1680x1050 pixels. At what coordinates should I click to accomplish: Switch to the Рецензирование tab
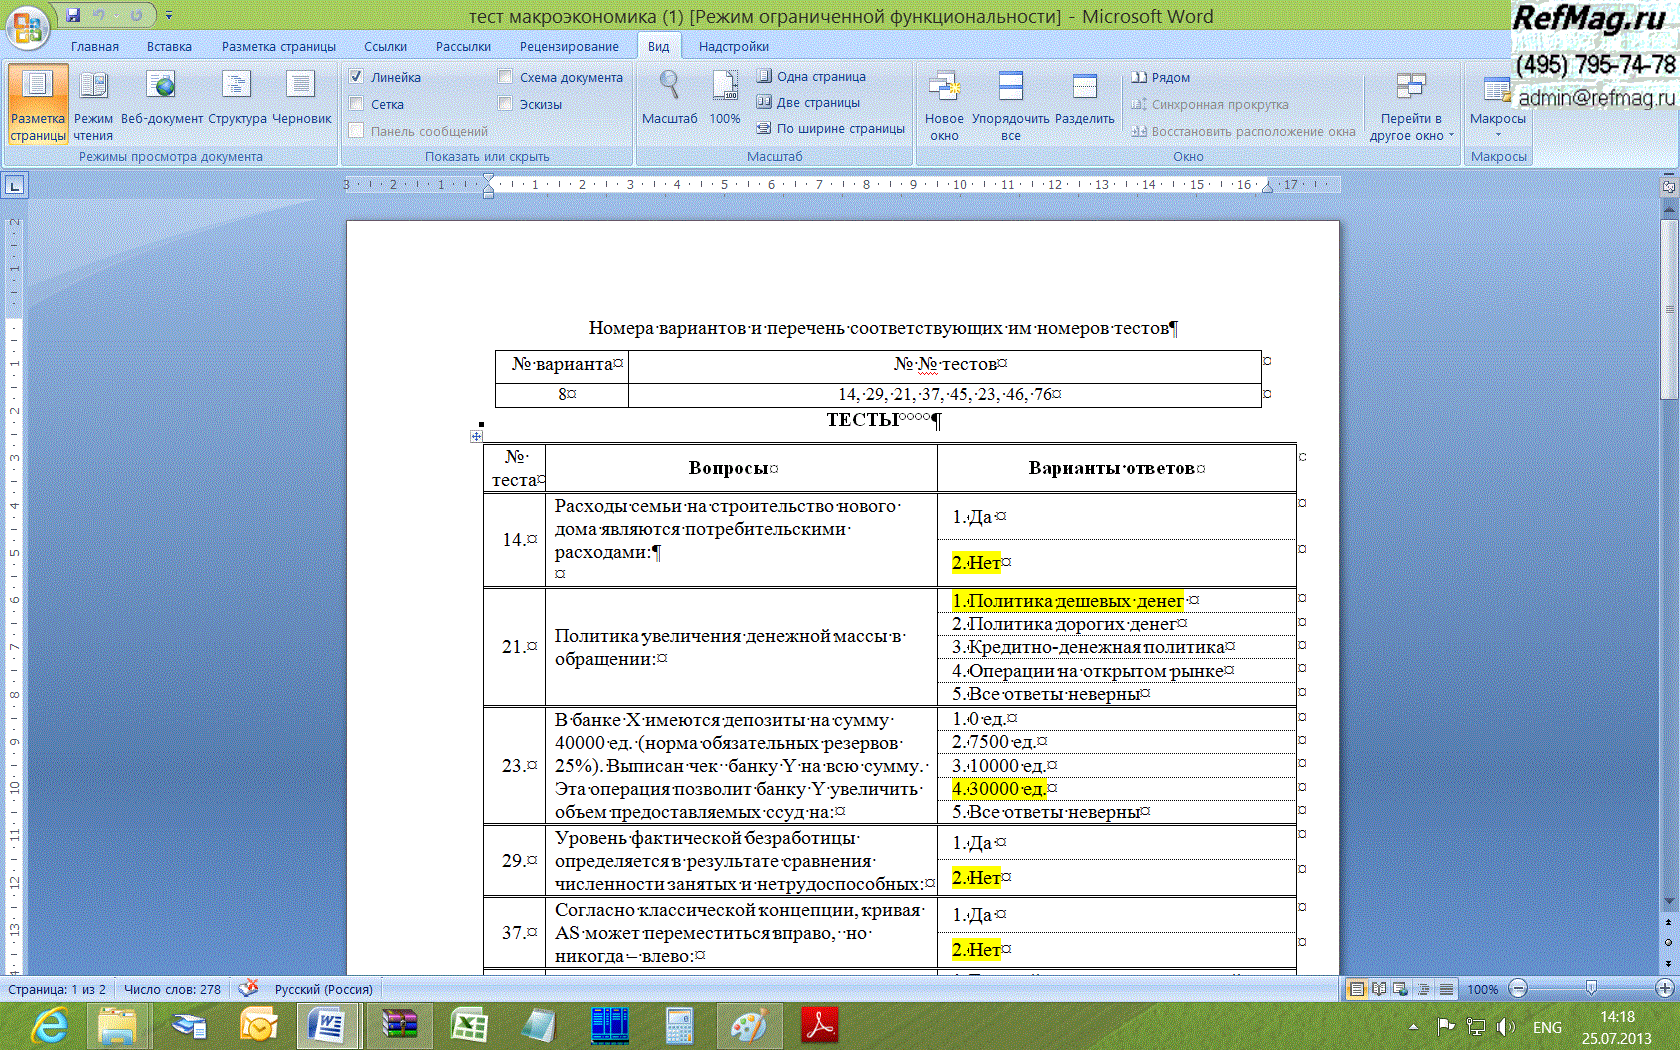(x=568, y=47)
